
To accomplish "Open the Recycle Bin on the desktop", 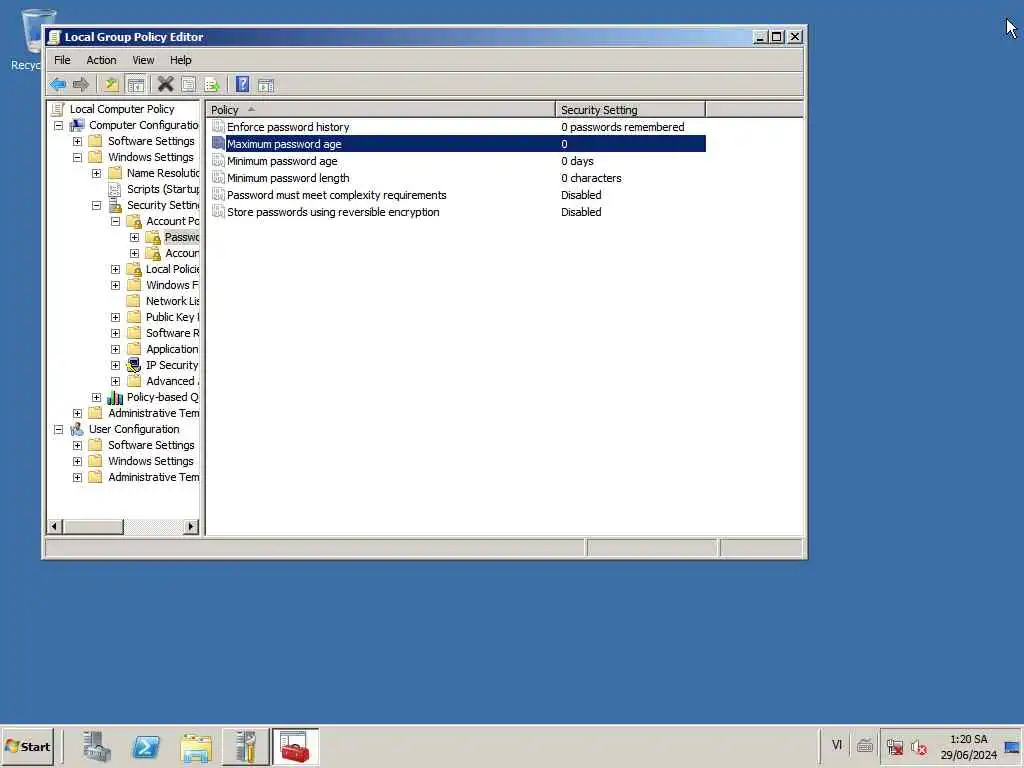I will (x=33, y=40).
